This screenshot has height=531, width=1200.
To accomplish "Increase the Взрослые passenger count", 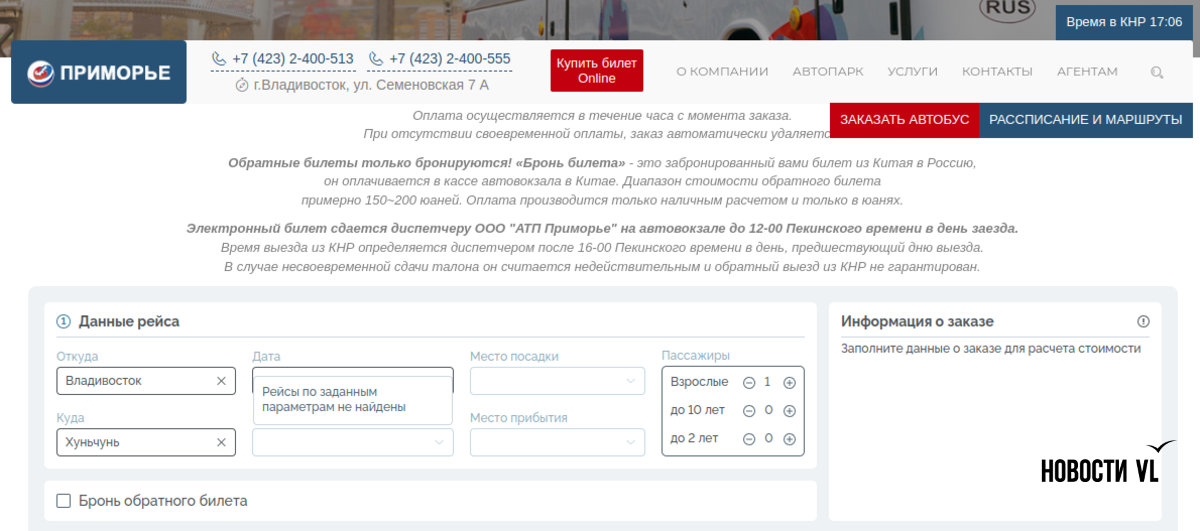I will pyautogui.click(x=789, y=382).
